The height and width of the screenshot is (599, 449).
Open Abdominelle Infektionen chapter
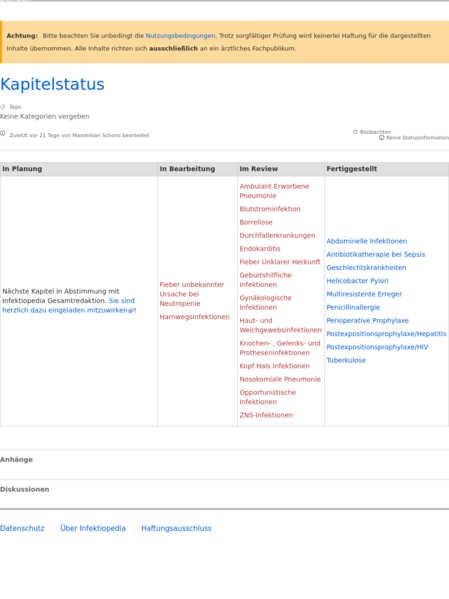pos(366,241)
